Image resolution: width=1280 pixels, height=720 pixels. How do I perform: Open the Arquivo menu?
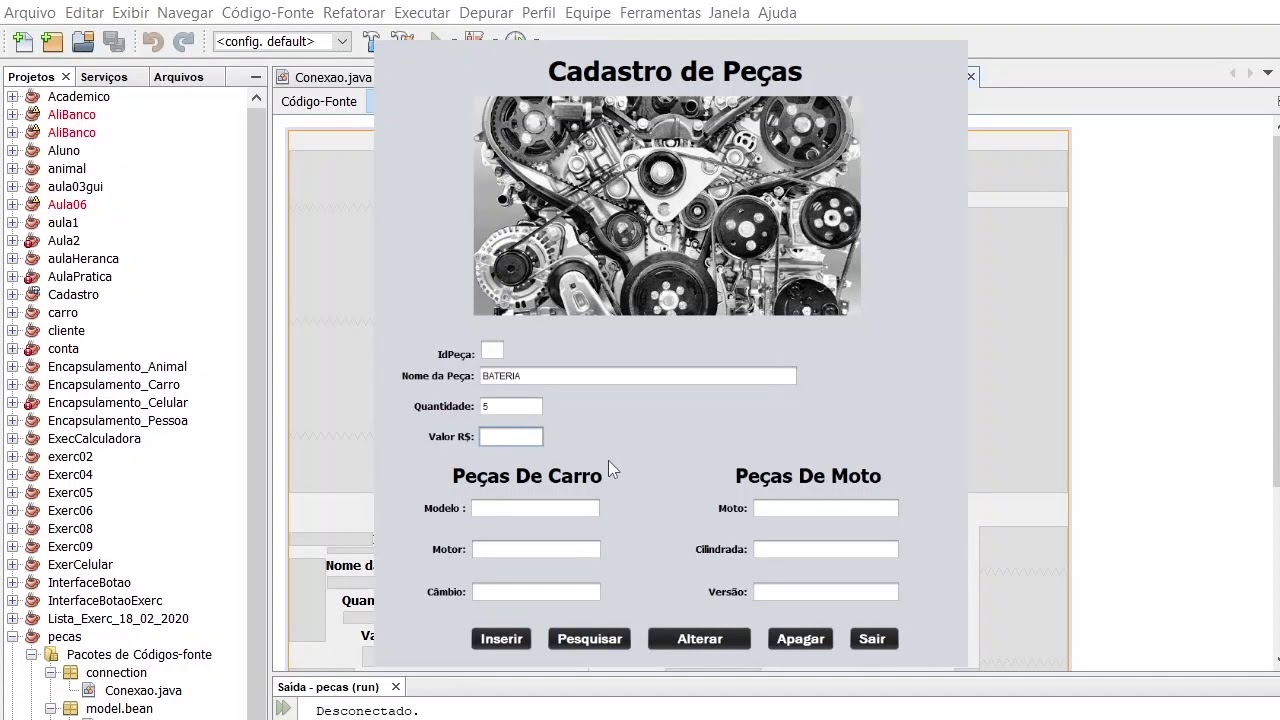(x=30, y=13)
